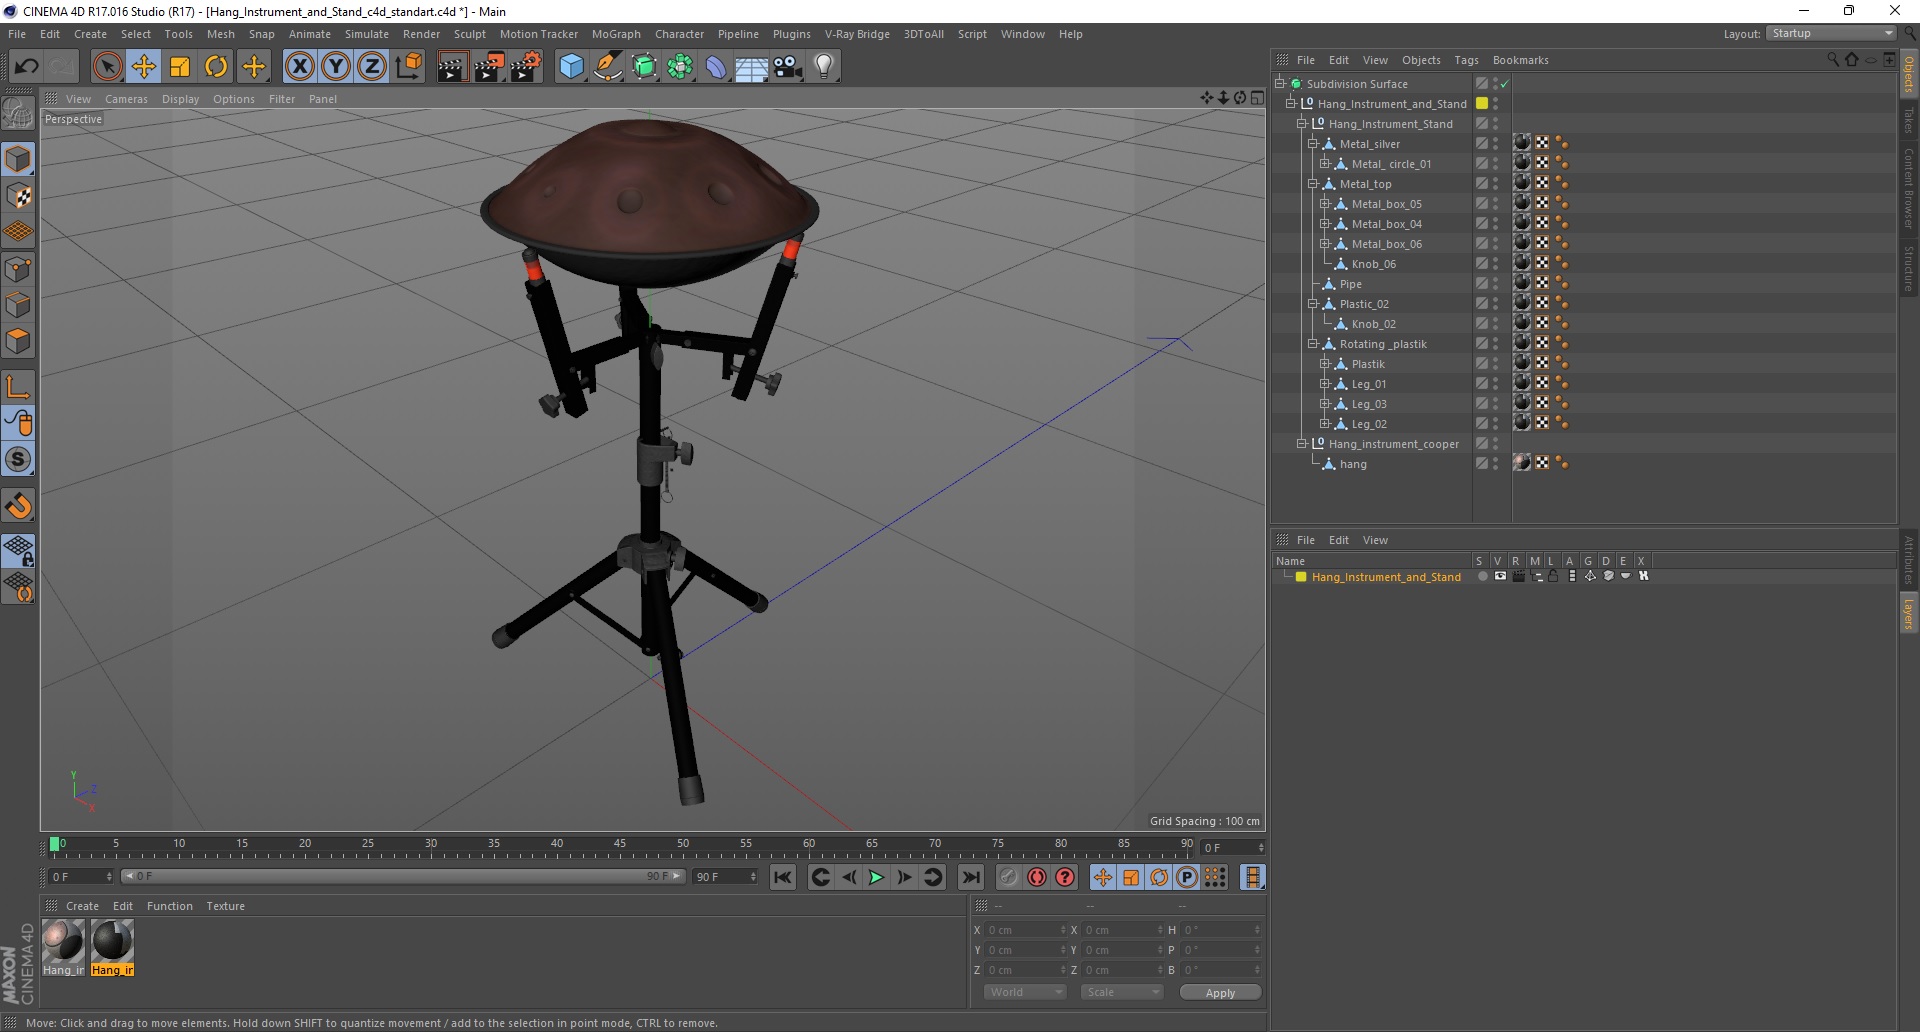Switch to Edges mode

[18, 305]
